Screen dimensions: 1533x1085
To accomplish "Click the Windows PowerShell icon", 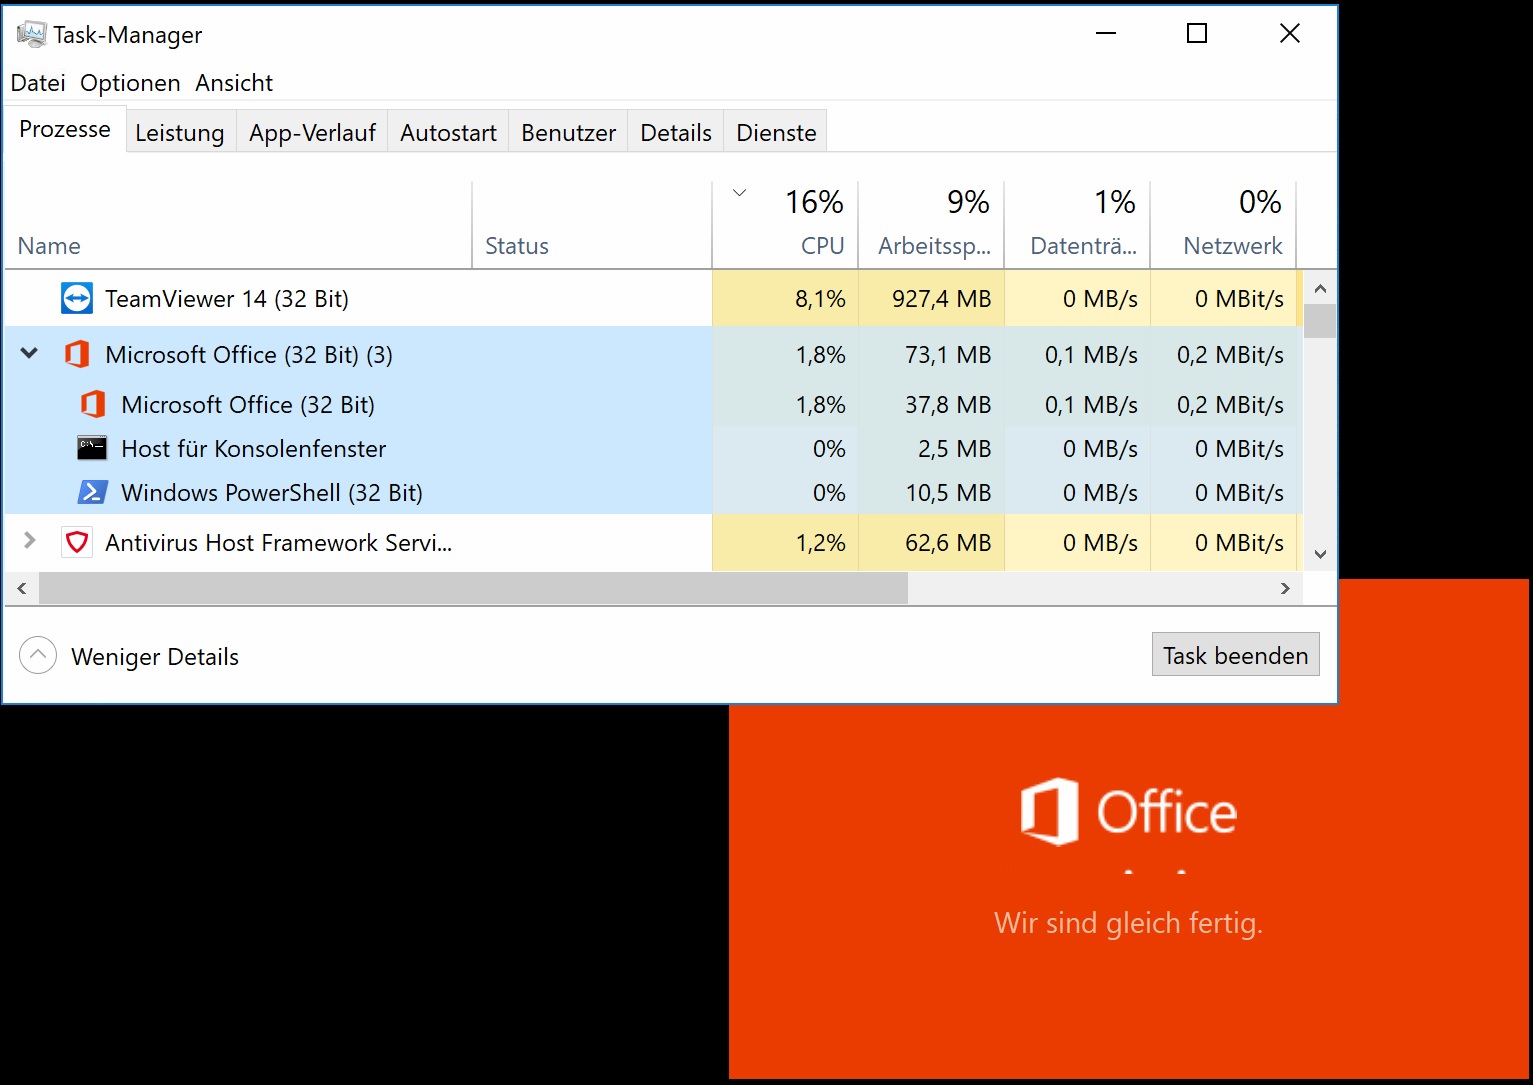I will 92,492.
